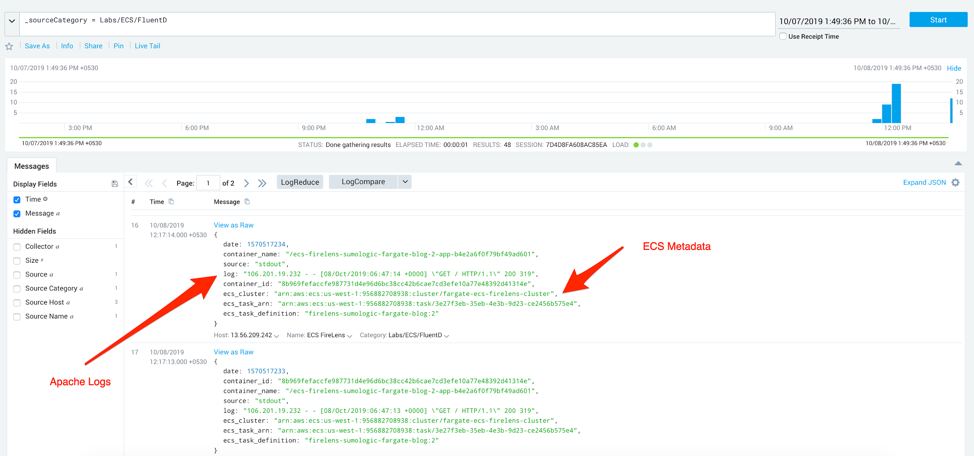Click the green LOAD indicator dot
This screenshot has height=456, width=974.
tap(635, 145)
